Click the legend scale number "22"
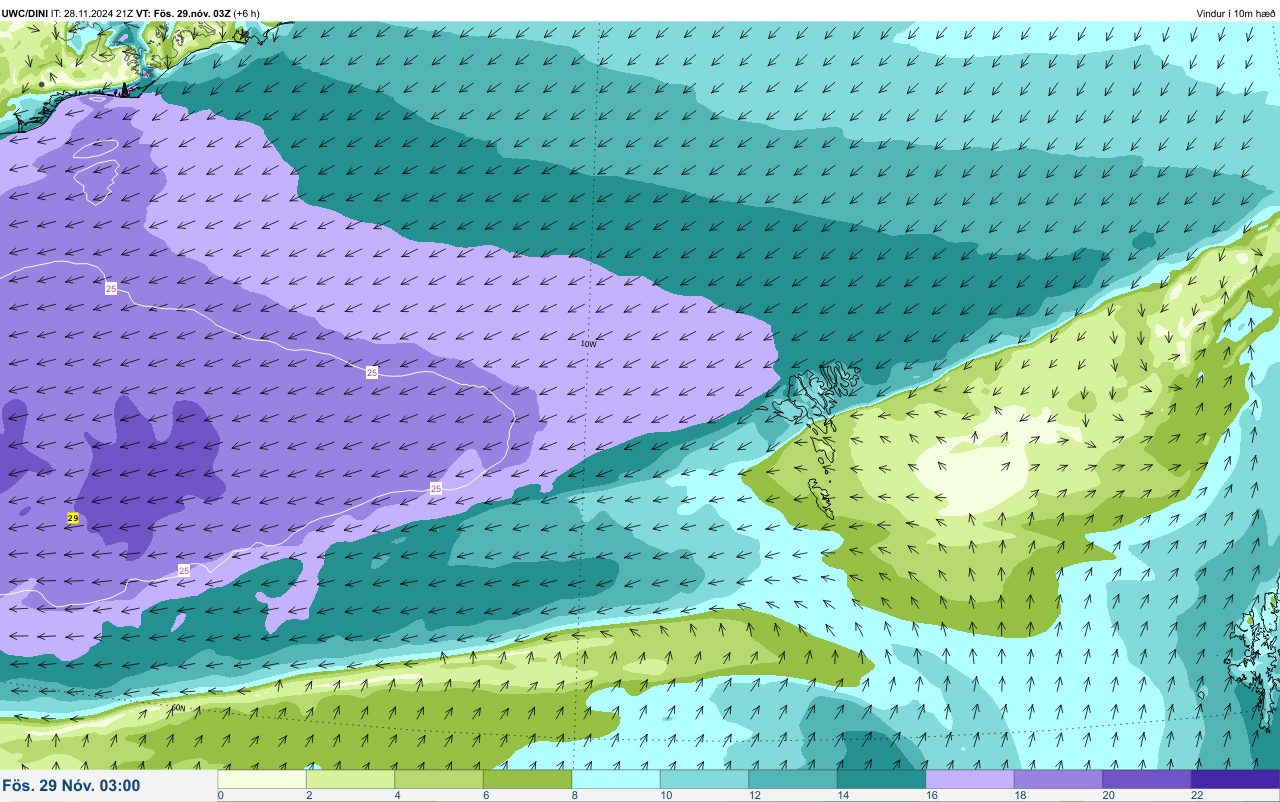The height and width of the screenshot is (802, 1280). pyautogui.click(x=1197, y=795)
